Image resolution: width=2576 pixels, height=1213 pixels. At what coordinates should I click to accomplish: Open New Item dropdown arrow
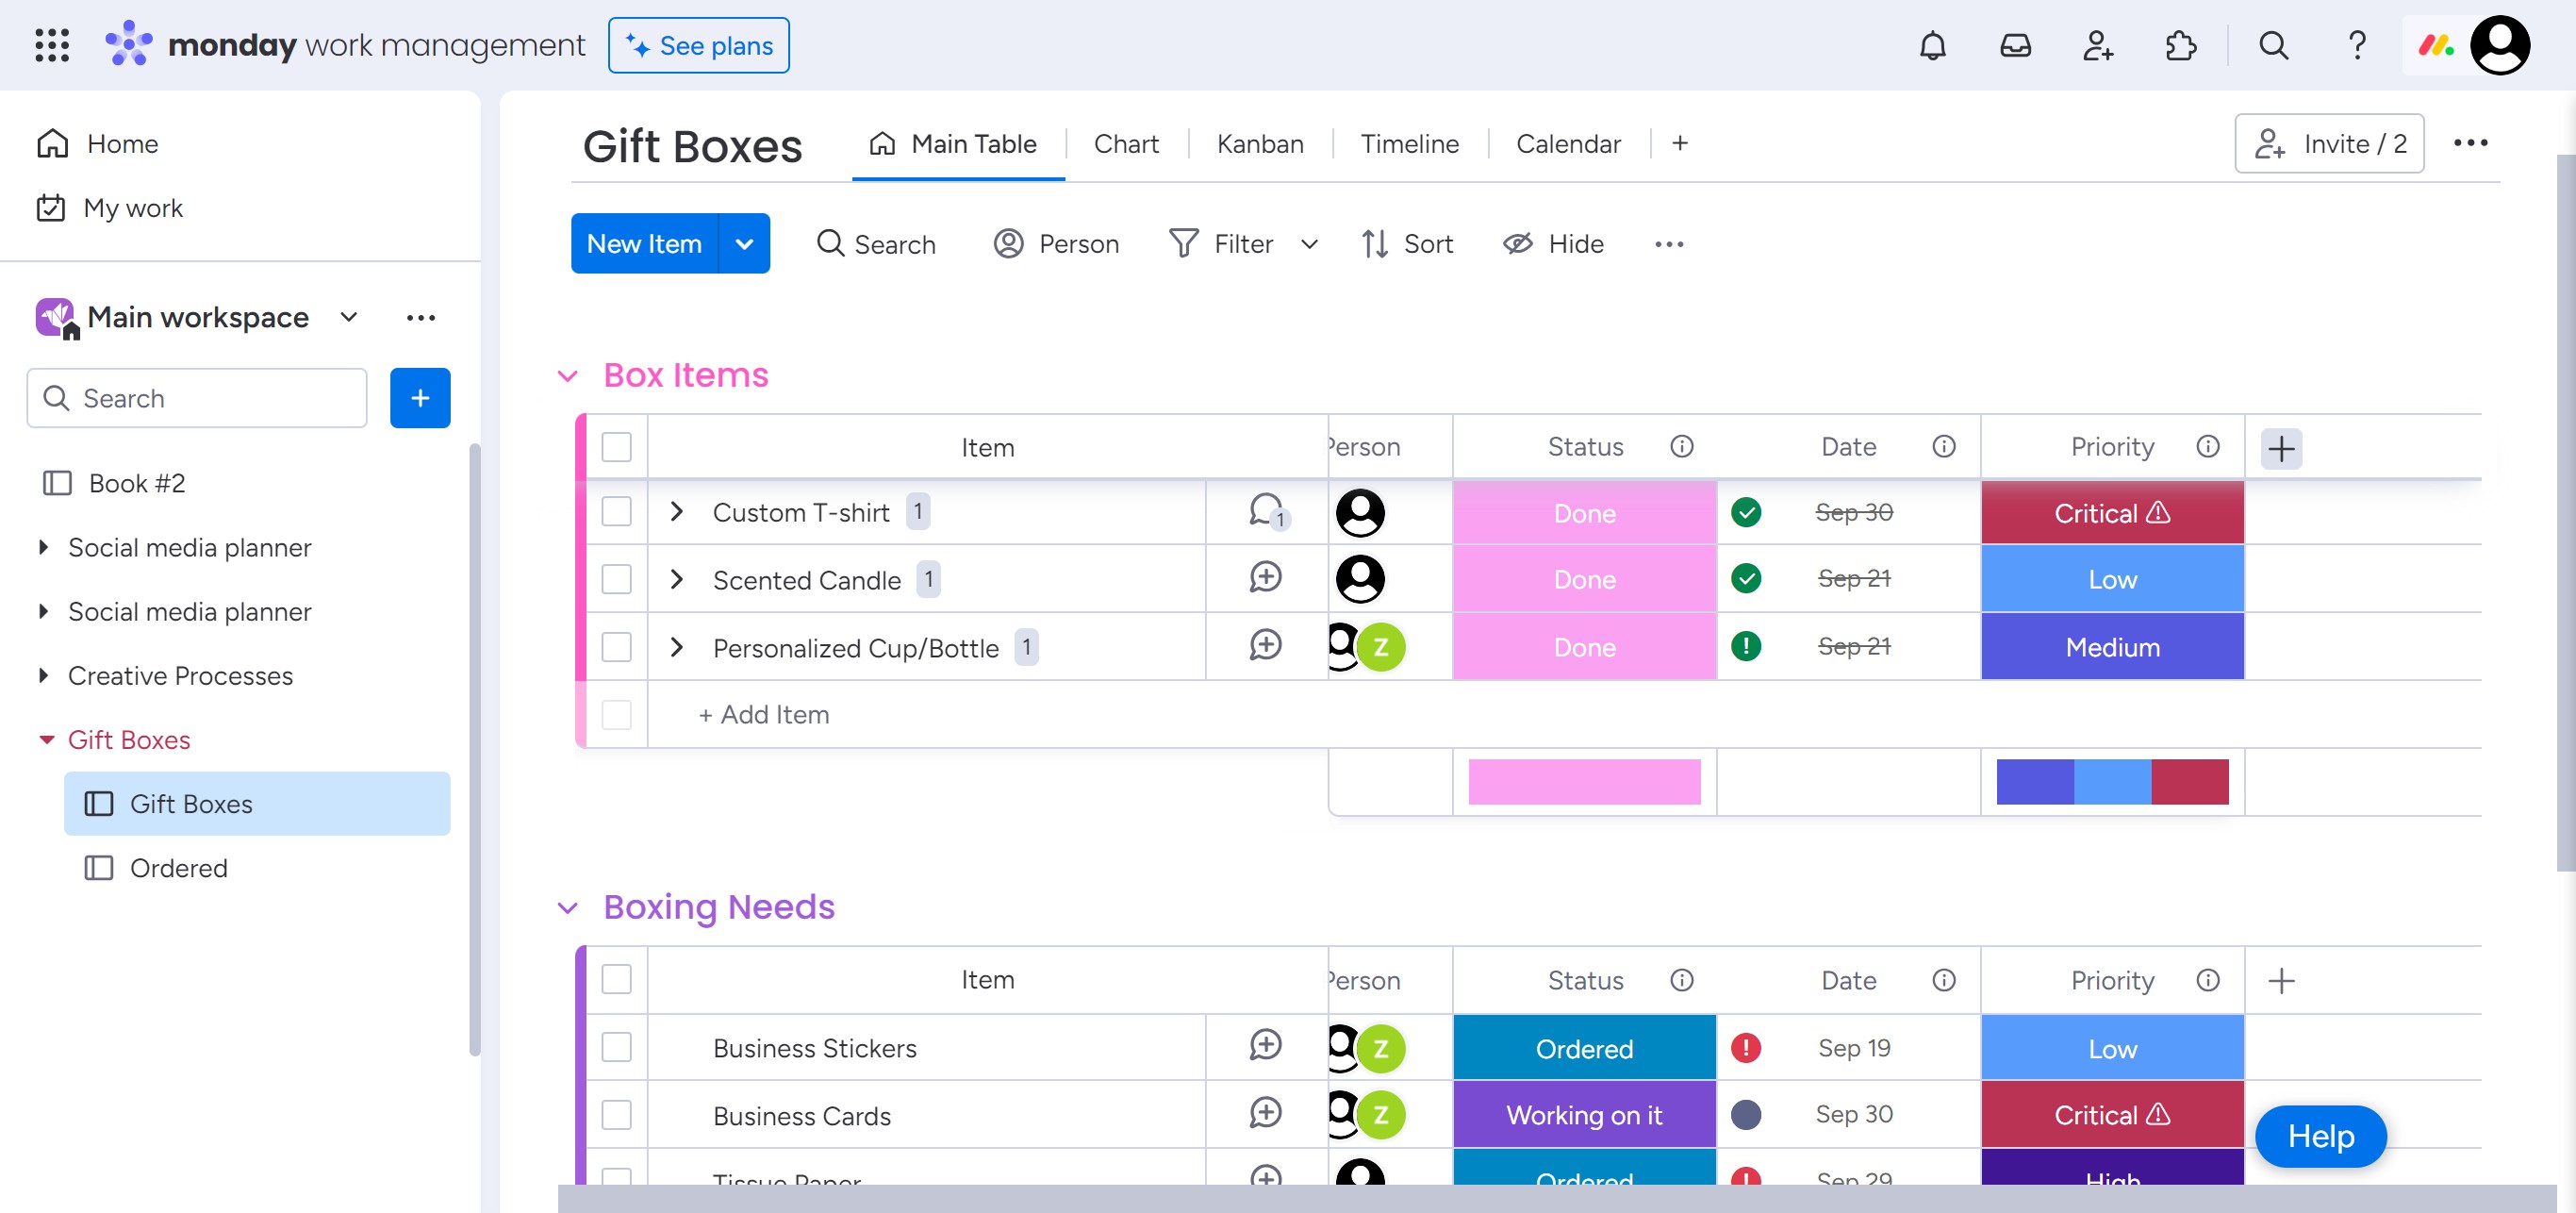[x=744, y=244]
